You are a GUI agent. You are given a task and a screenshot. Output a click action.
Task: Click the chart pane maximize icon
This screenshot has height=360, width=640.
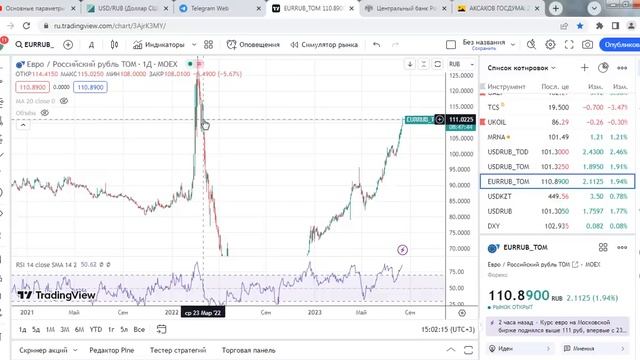pyautogui.click(x=438, y=64)
